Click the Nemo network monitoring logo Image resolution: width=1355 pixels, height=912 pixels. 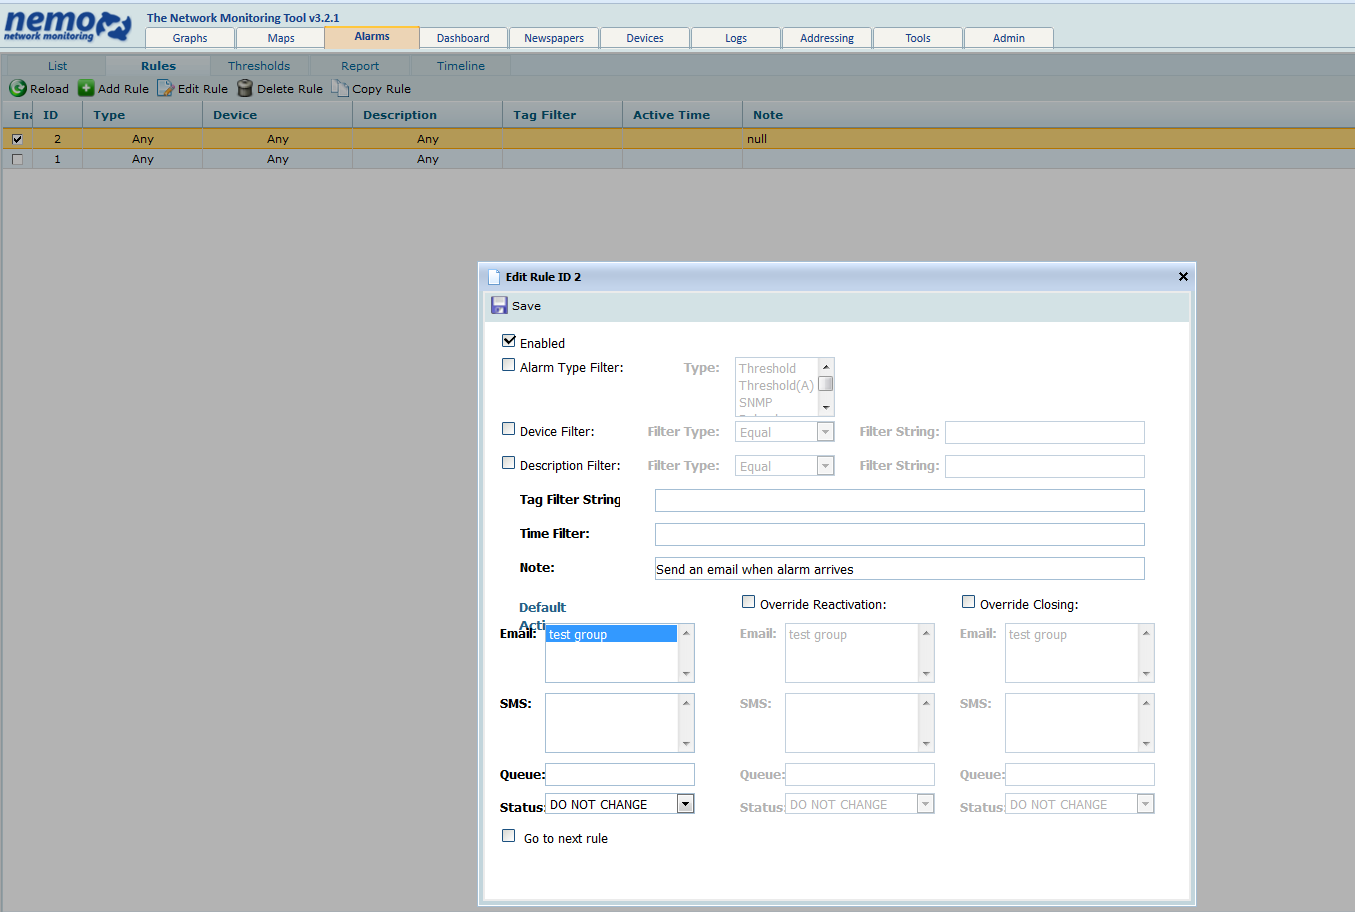pyautogui.click(x=67, y=26)
